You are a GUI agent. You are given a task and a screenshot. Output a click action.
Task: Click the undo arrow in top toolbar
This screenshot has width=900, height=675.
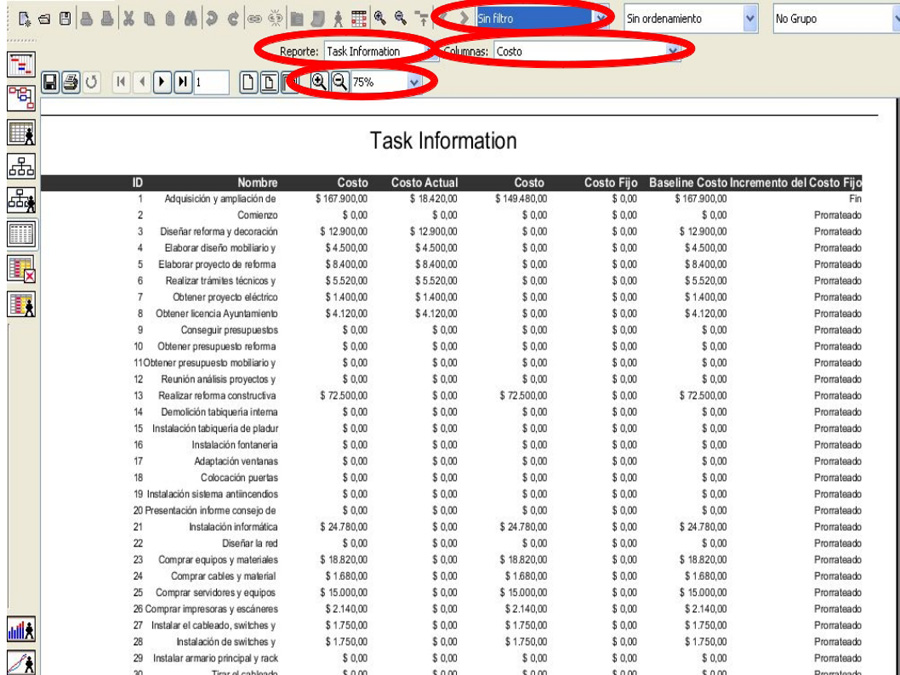click(x=211, y=18)
